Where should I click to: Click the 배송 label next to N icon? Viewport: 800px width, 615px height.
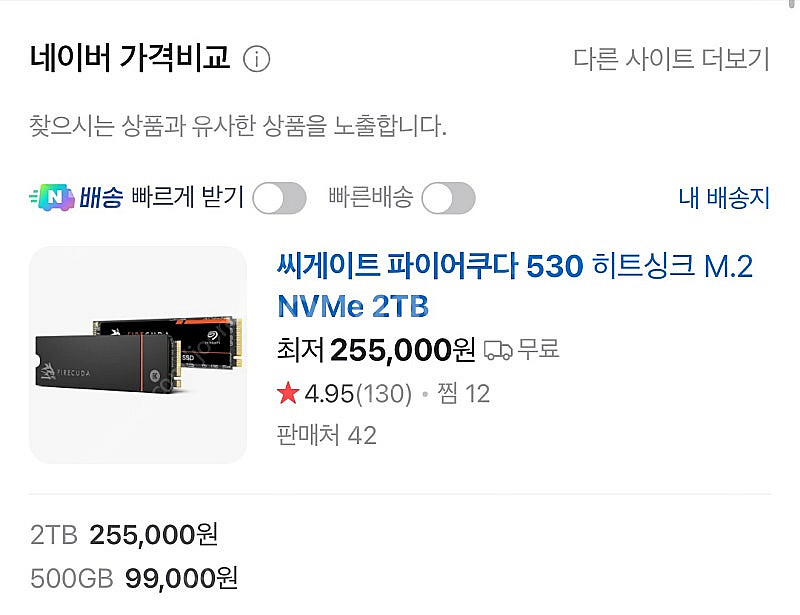click(101, 197)
